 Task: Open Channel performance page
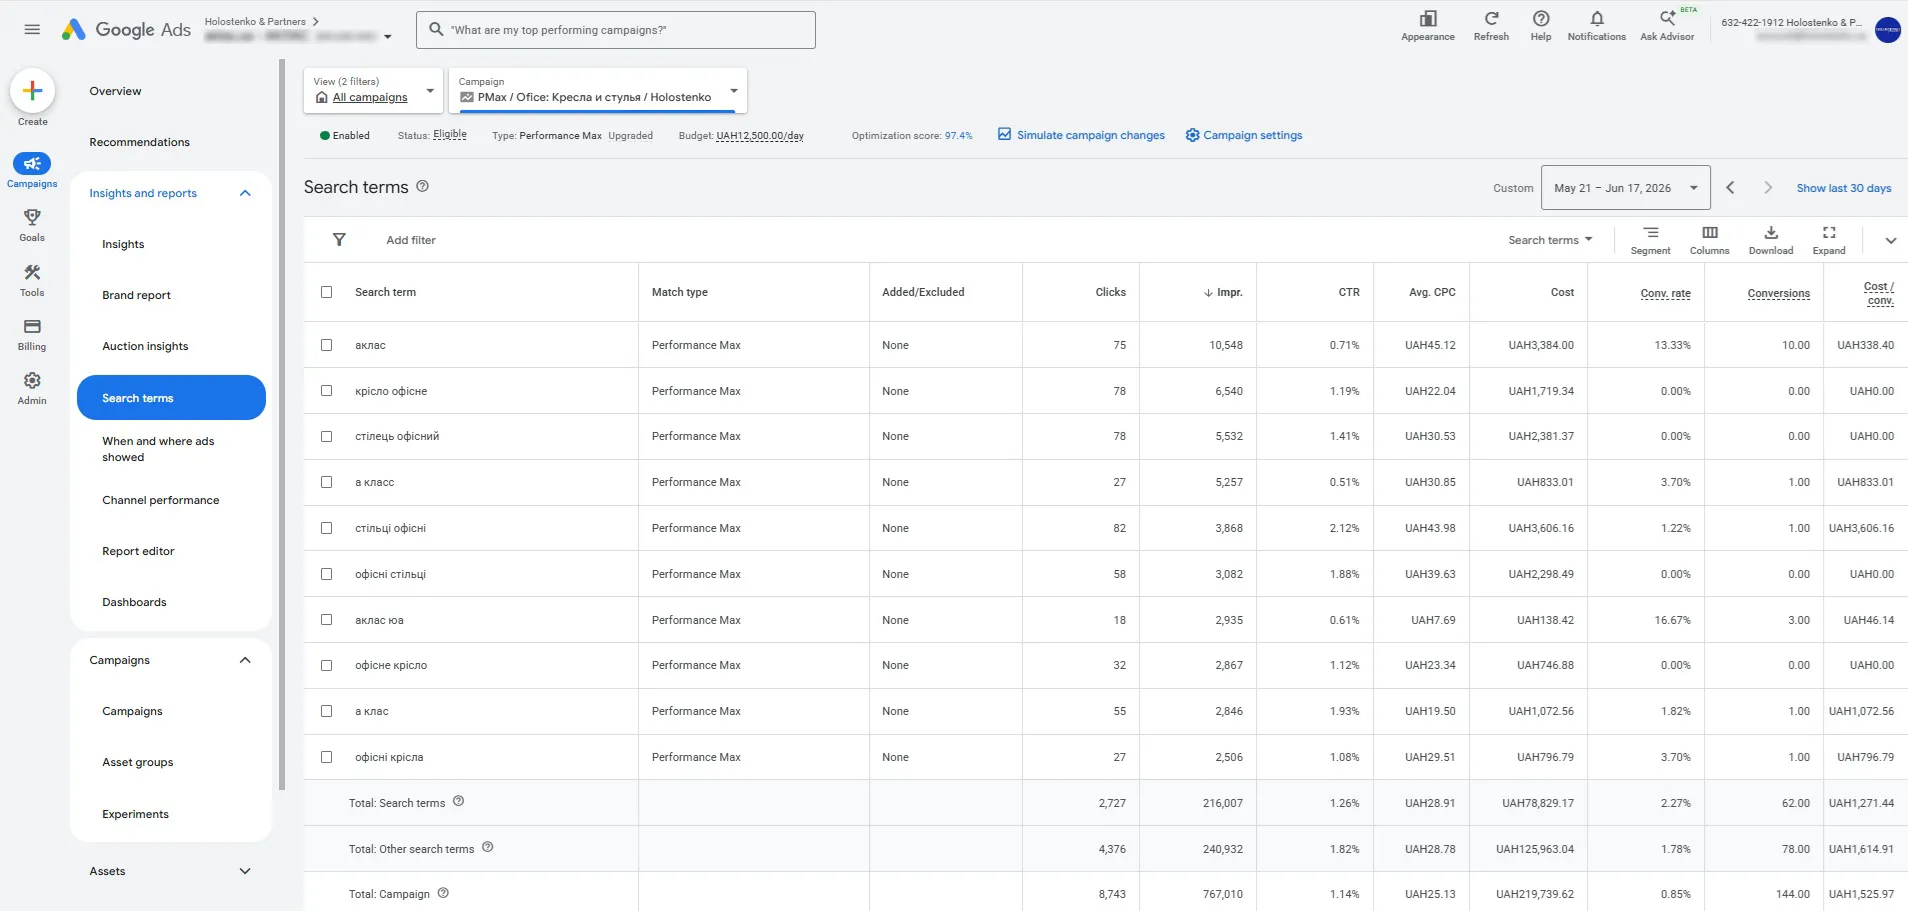click(161, 500)
